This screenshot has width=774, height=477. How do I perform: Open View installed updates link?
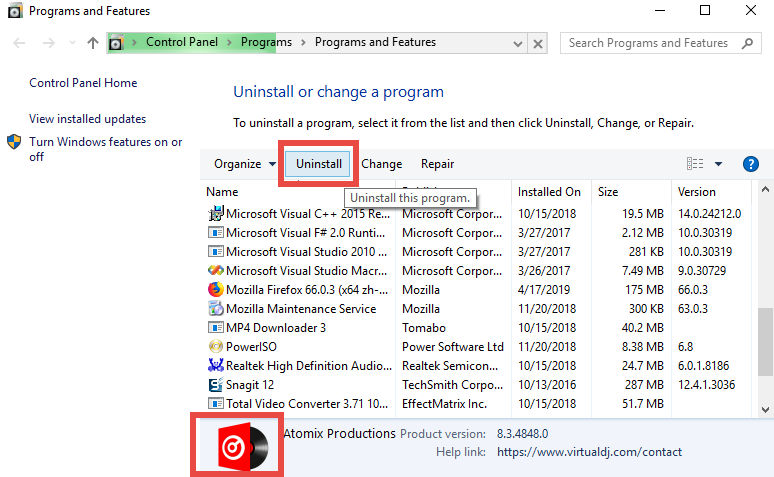87,119
